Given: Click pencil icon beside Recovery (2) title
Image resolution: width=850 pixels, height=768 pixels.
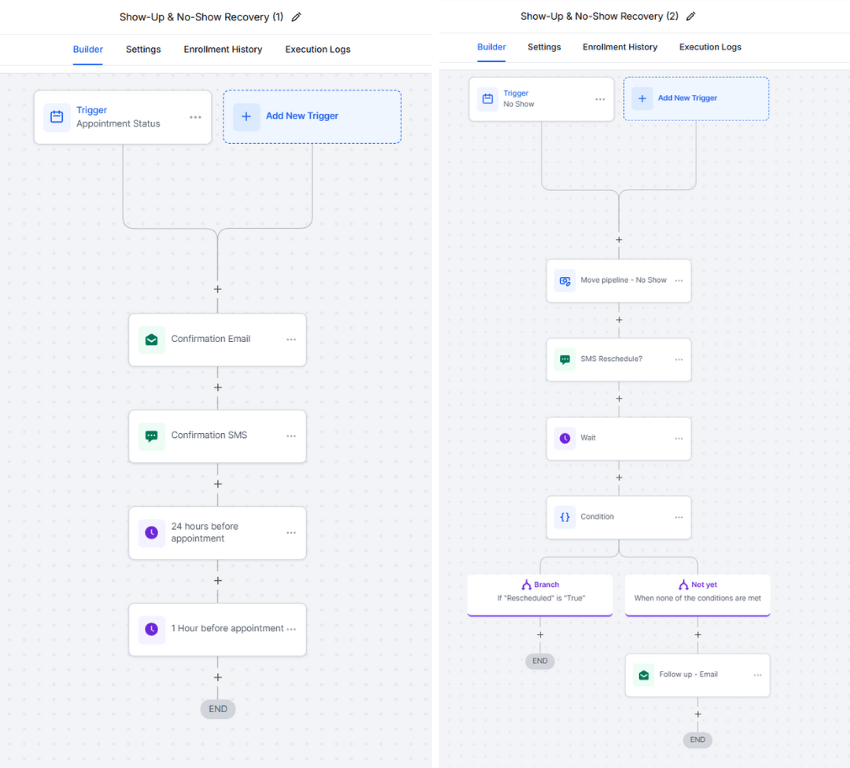Looking at the screenshot, I should point(691,16).
